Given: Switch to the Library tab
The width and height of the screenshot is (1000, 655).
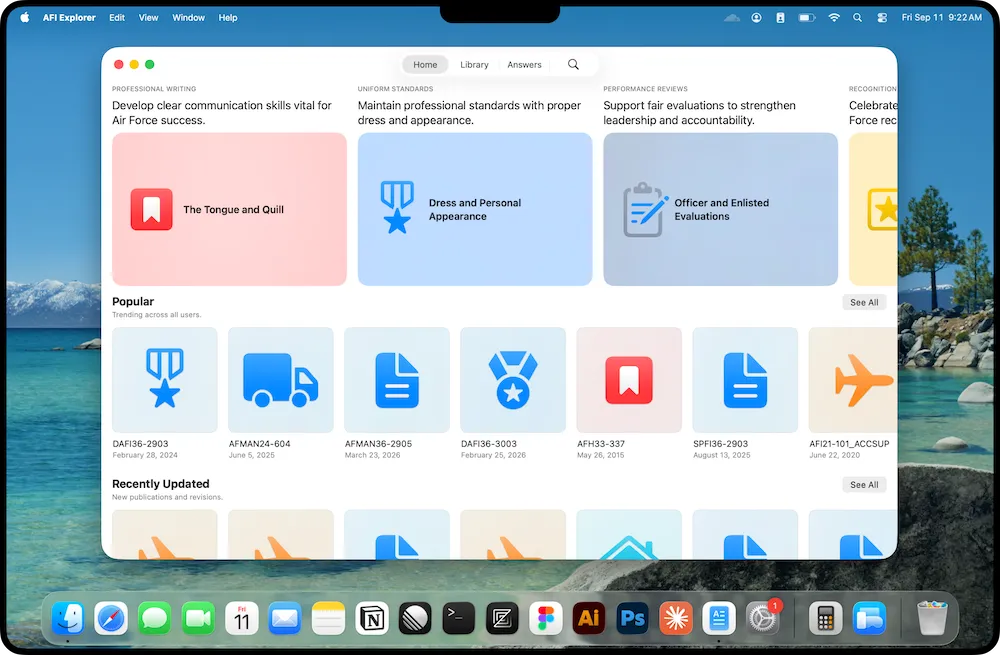Looking at the screenshot, I should pos(474,64).
